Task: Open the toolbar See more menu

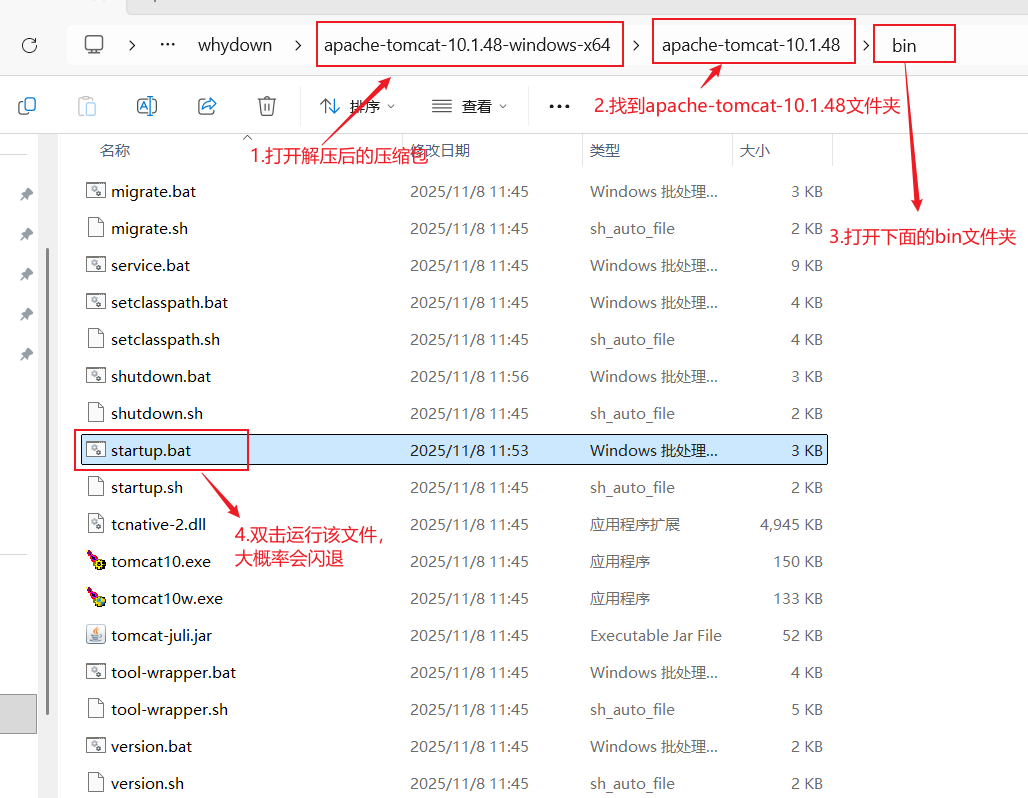Action: tap(559, 106)
